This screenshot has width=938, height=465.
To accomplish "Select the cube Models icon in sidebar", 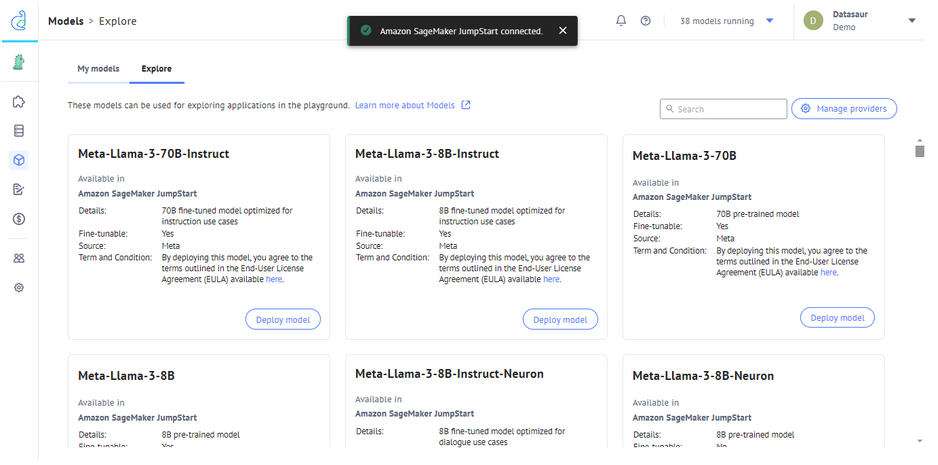I will [19, 160].
